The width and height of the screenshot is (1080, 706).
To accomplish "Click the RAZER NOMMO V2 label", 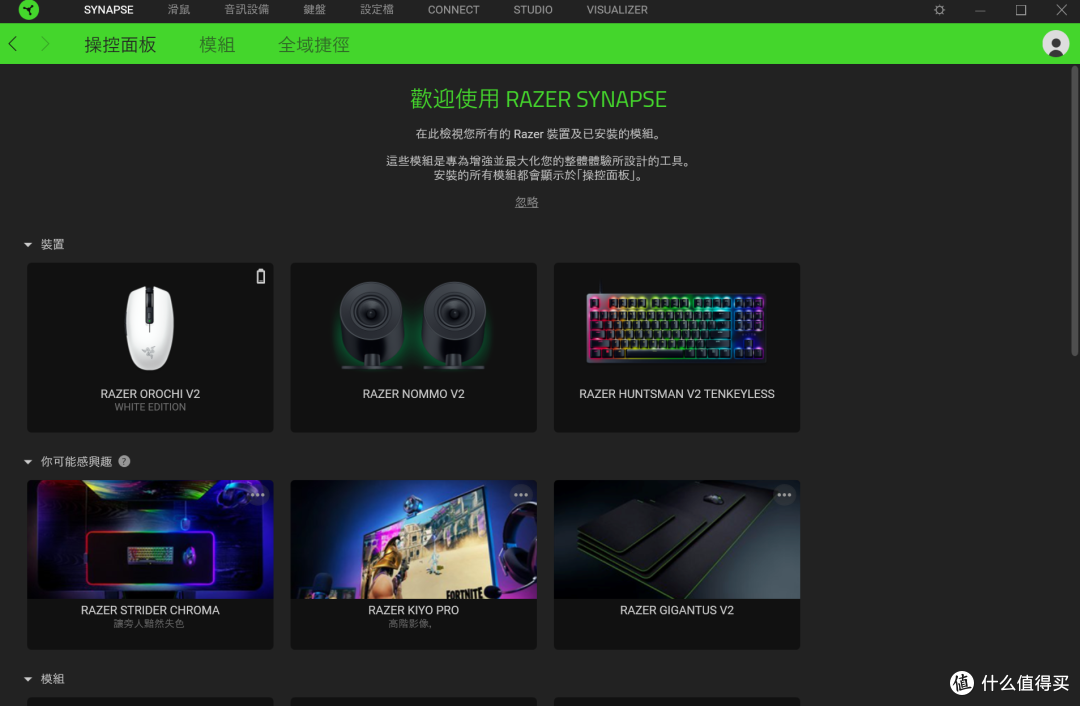I will coord(413,394).
